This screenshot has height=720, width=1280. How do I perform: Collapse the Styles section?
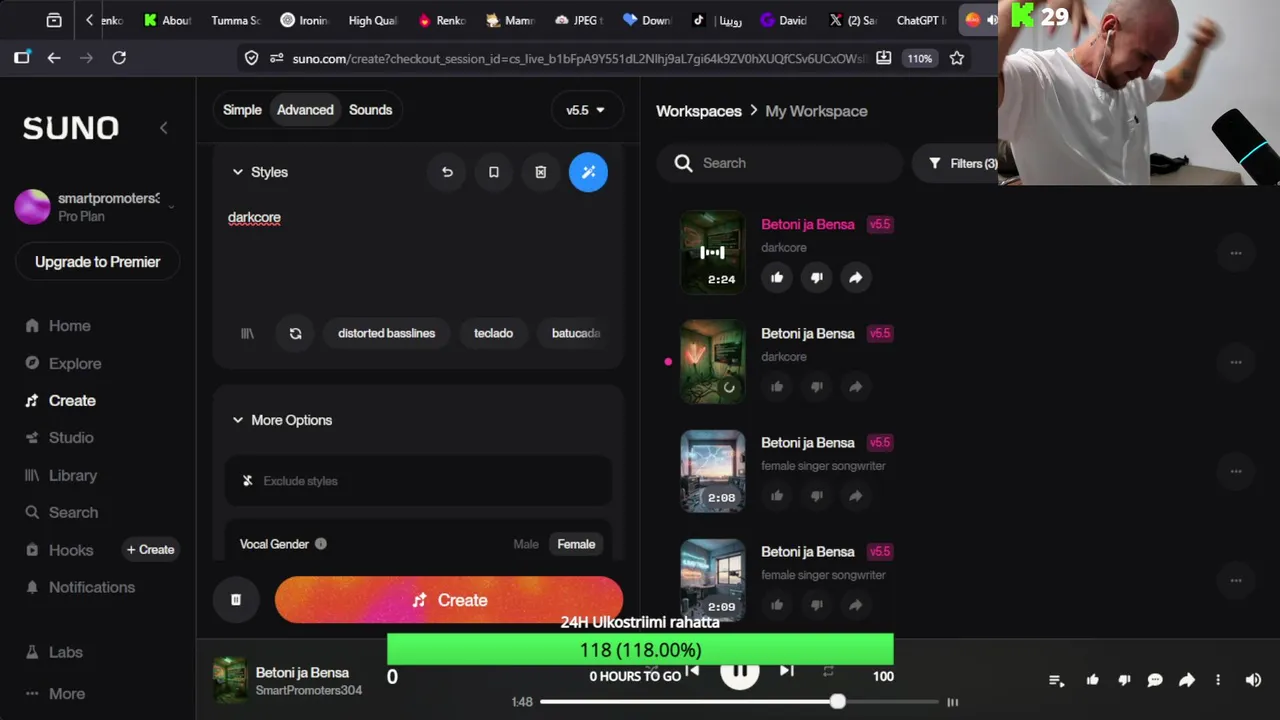pos(238,172)
